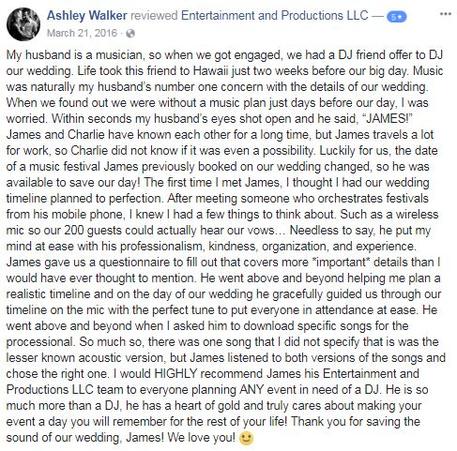Open Ashley Walker's profile name link
Screen dimensions: 457x451
87,16
